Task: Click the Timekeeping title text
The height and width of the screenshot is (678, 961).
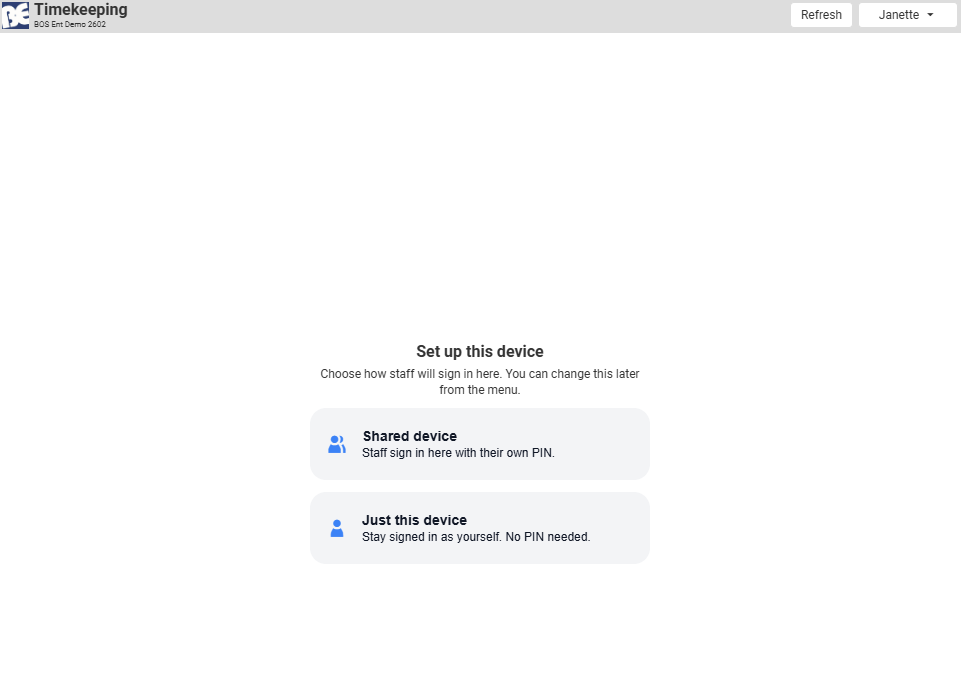Action: [x=81, y=10]
